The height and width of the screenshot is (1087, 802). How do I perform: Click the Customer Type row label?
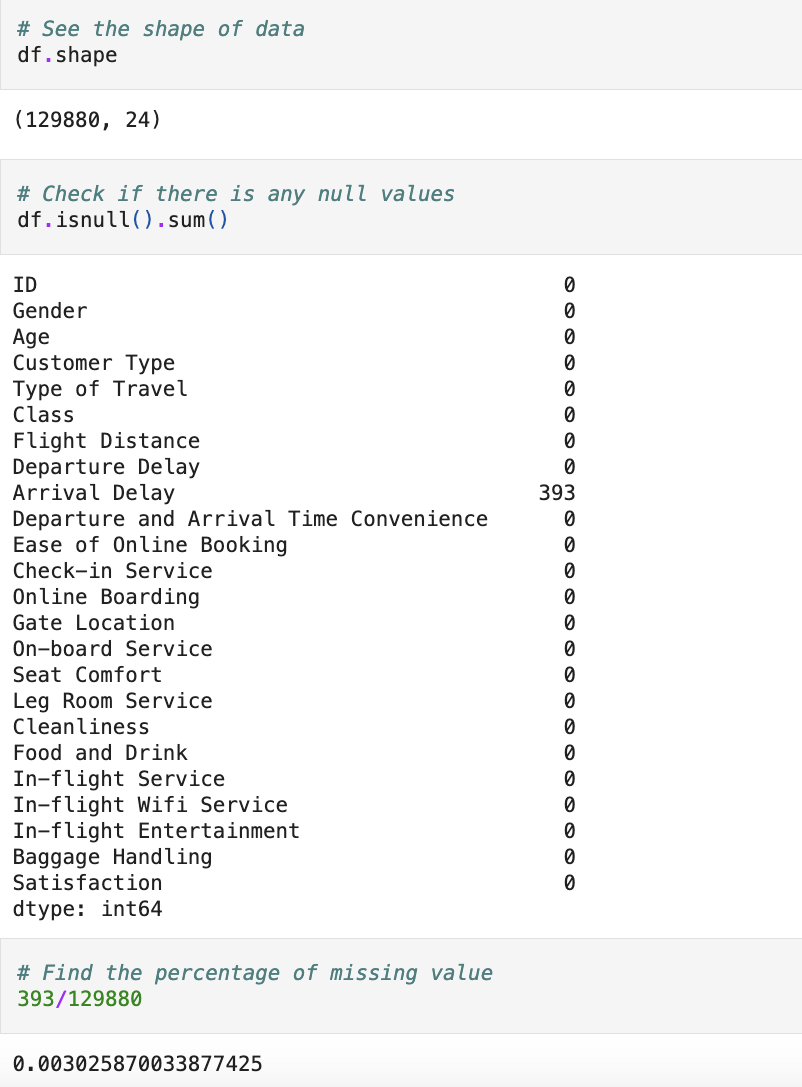(94, 363)
